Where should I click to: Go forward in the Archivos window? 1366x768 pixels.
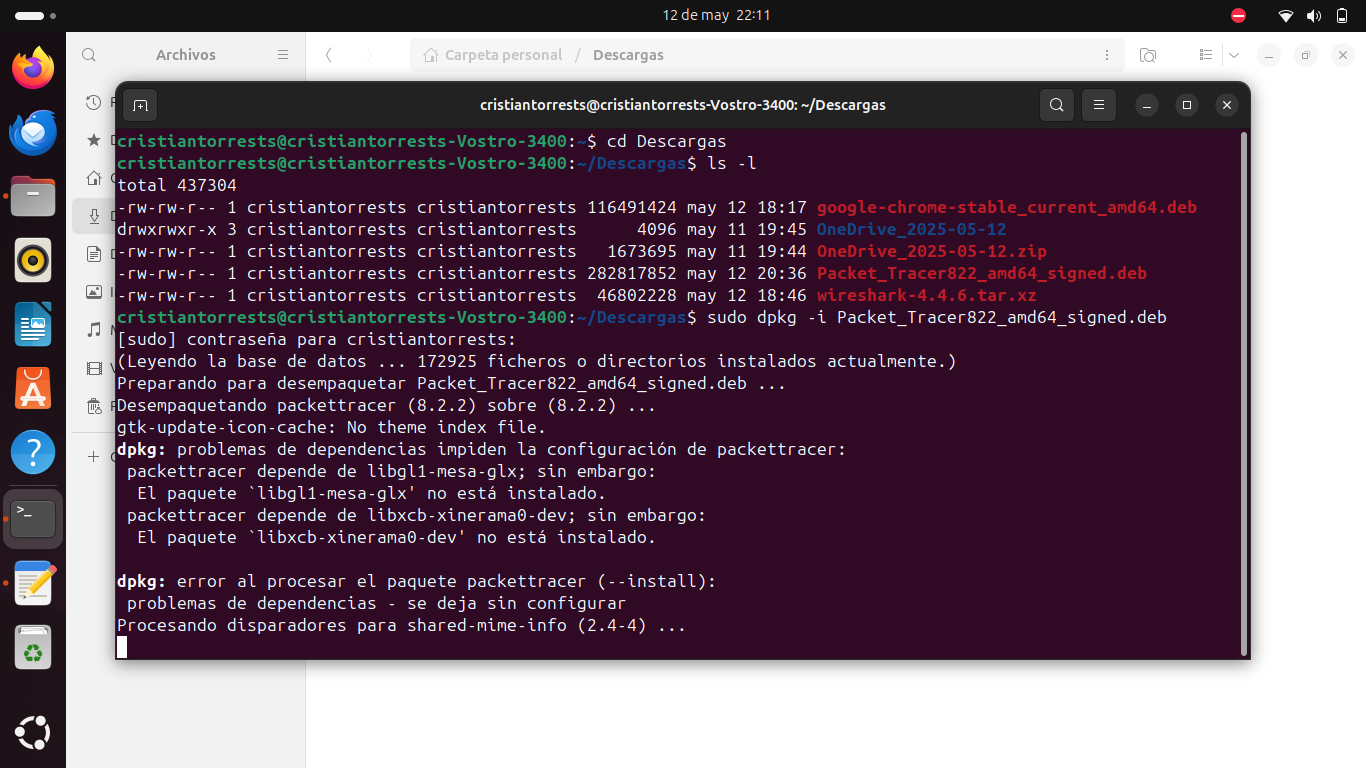(x=369, y=55)
